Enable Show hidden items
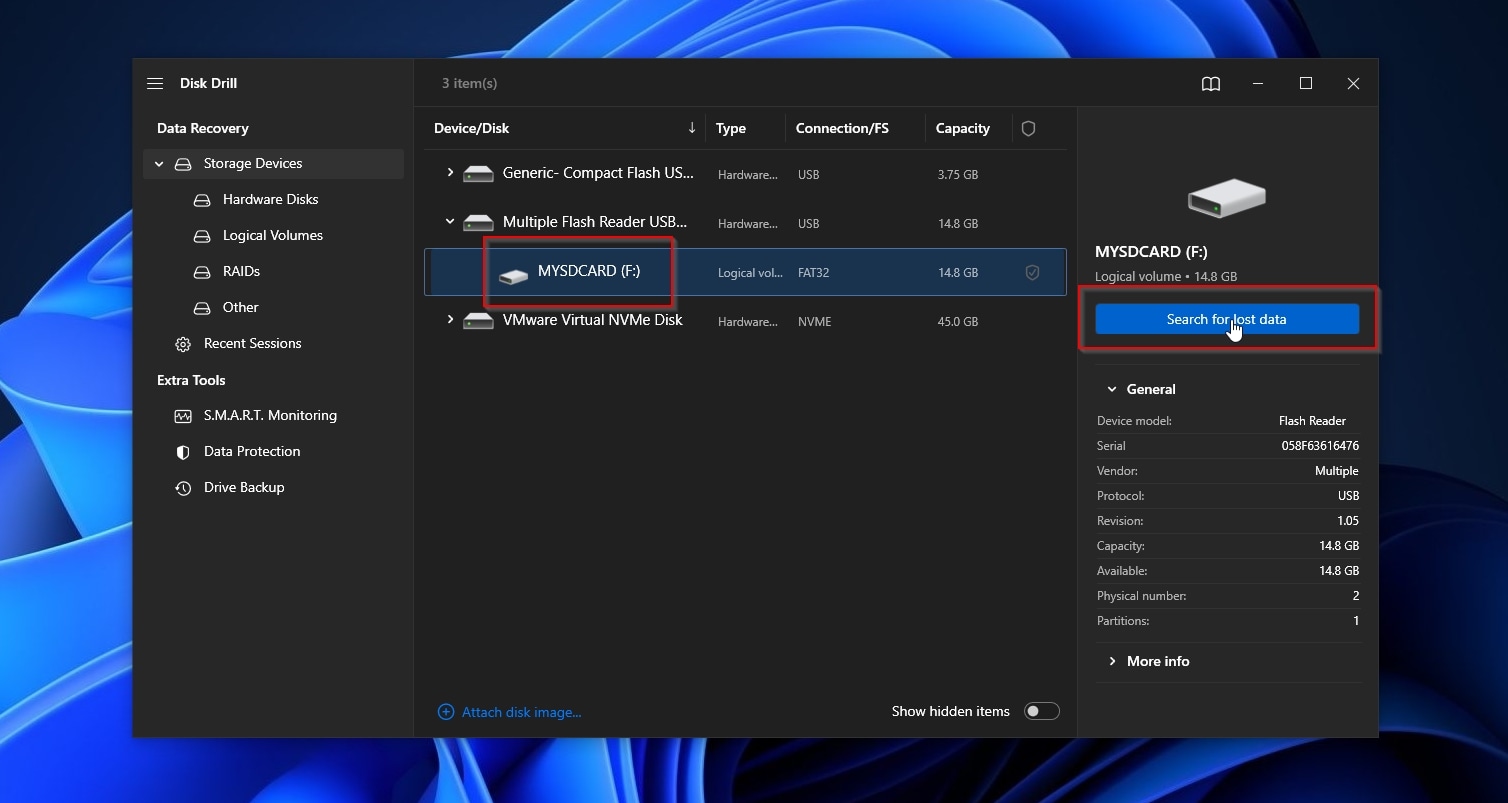 tap(1041, 711)
